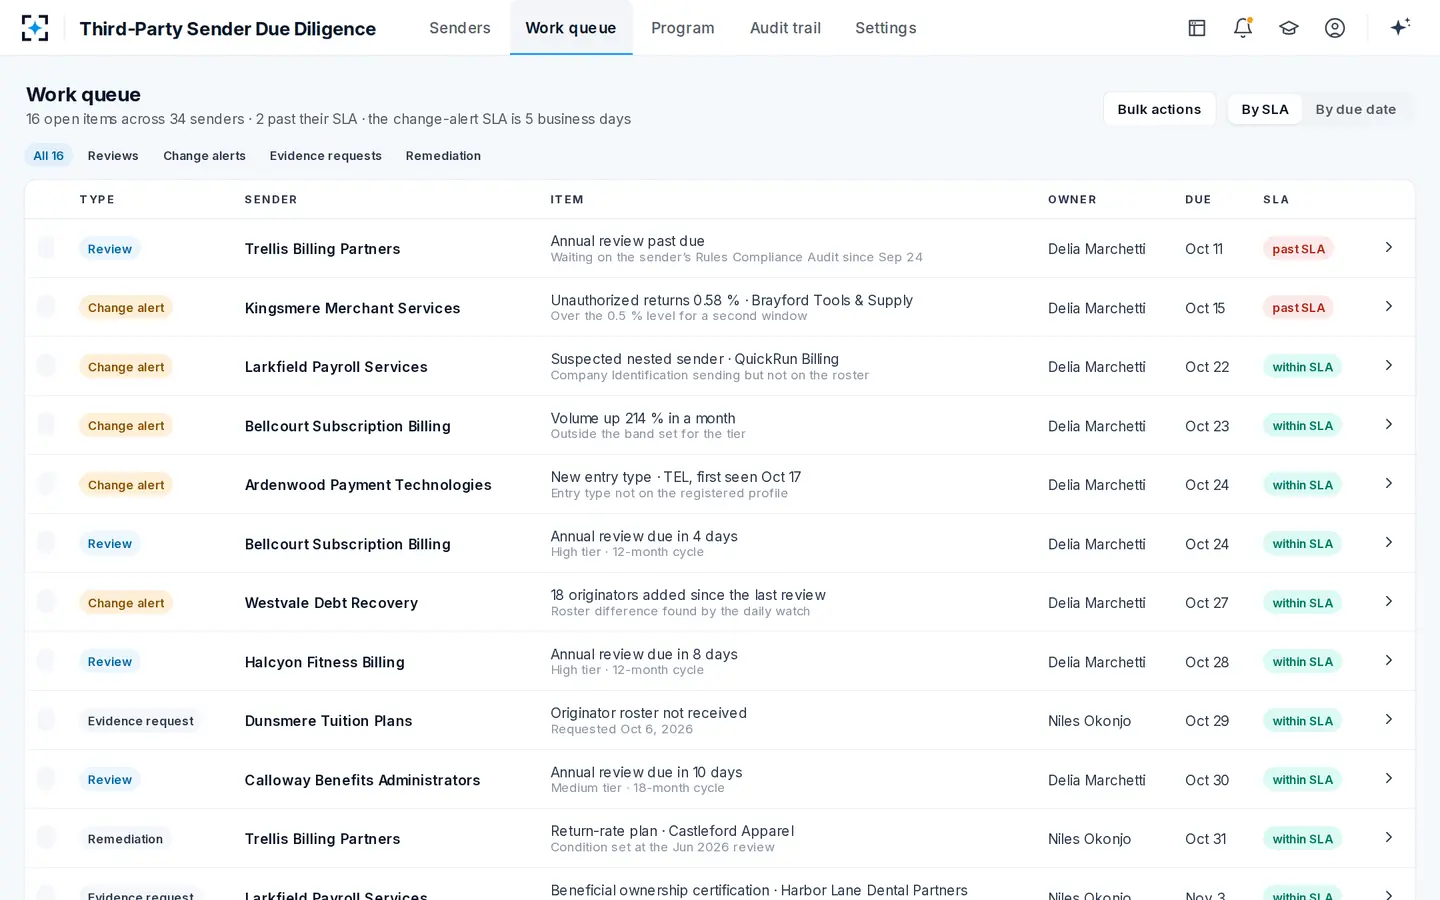
Task: Open the Audit trail tab
Action: tap(785, 28)
